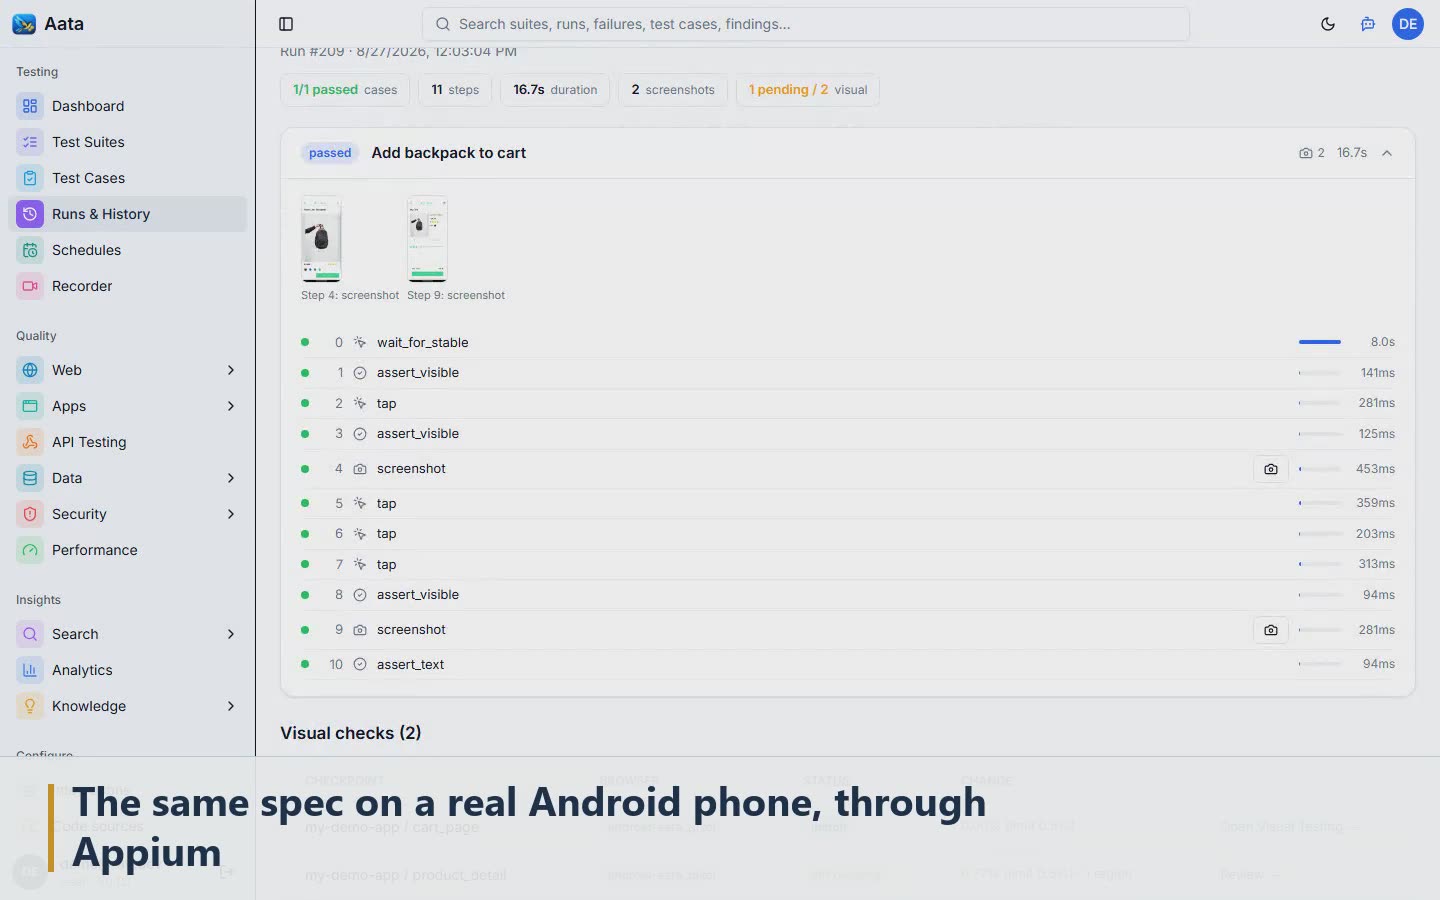Click the Web globe icon
Image resolution: width=1440 pixels, height=900 pixels.
tap(30, 370)
